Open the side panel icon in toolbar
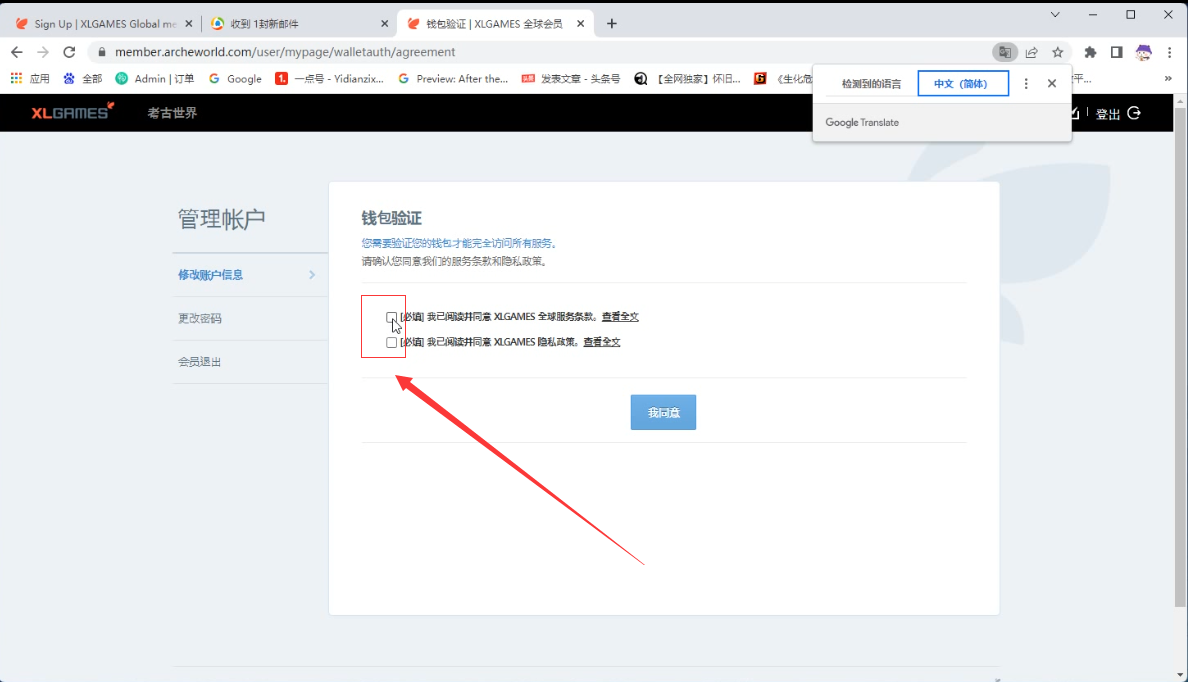The image size is (1188, 682). pyautogui.click(x=1116, y=52)
